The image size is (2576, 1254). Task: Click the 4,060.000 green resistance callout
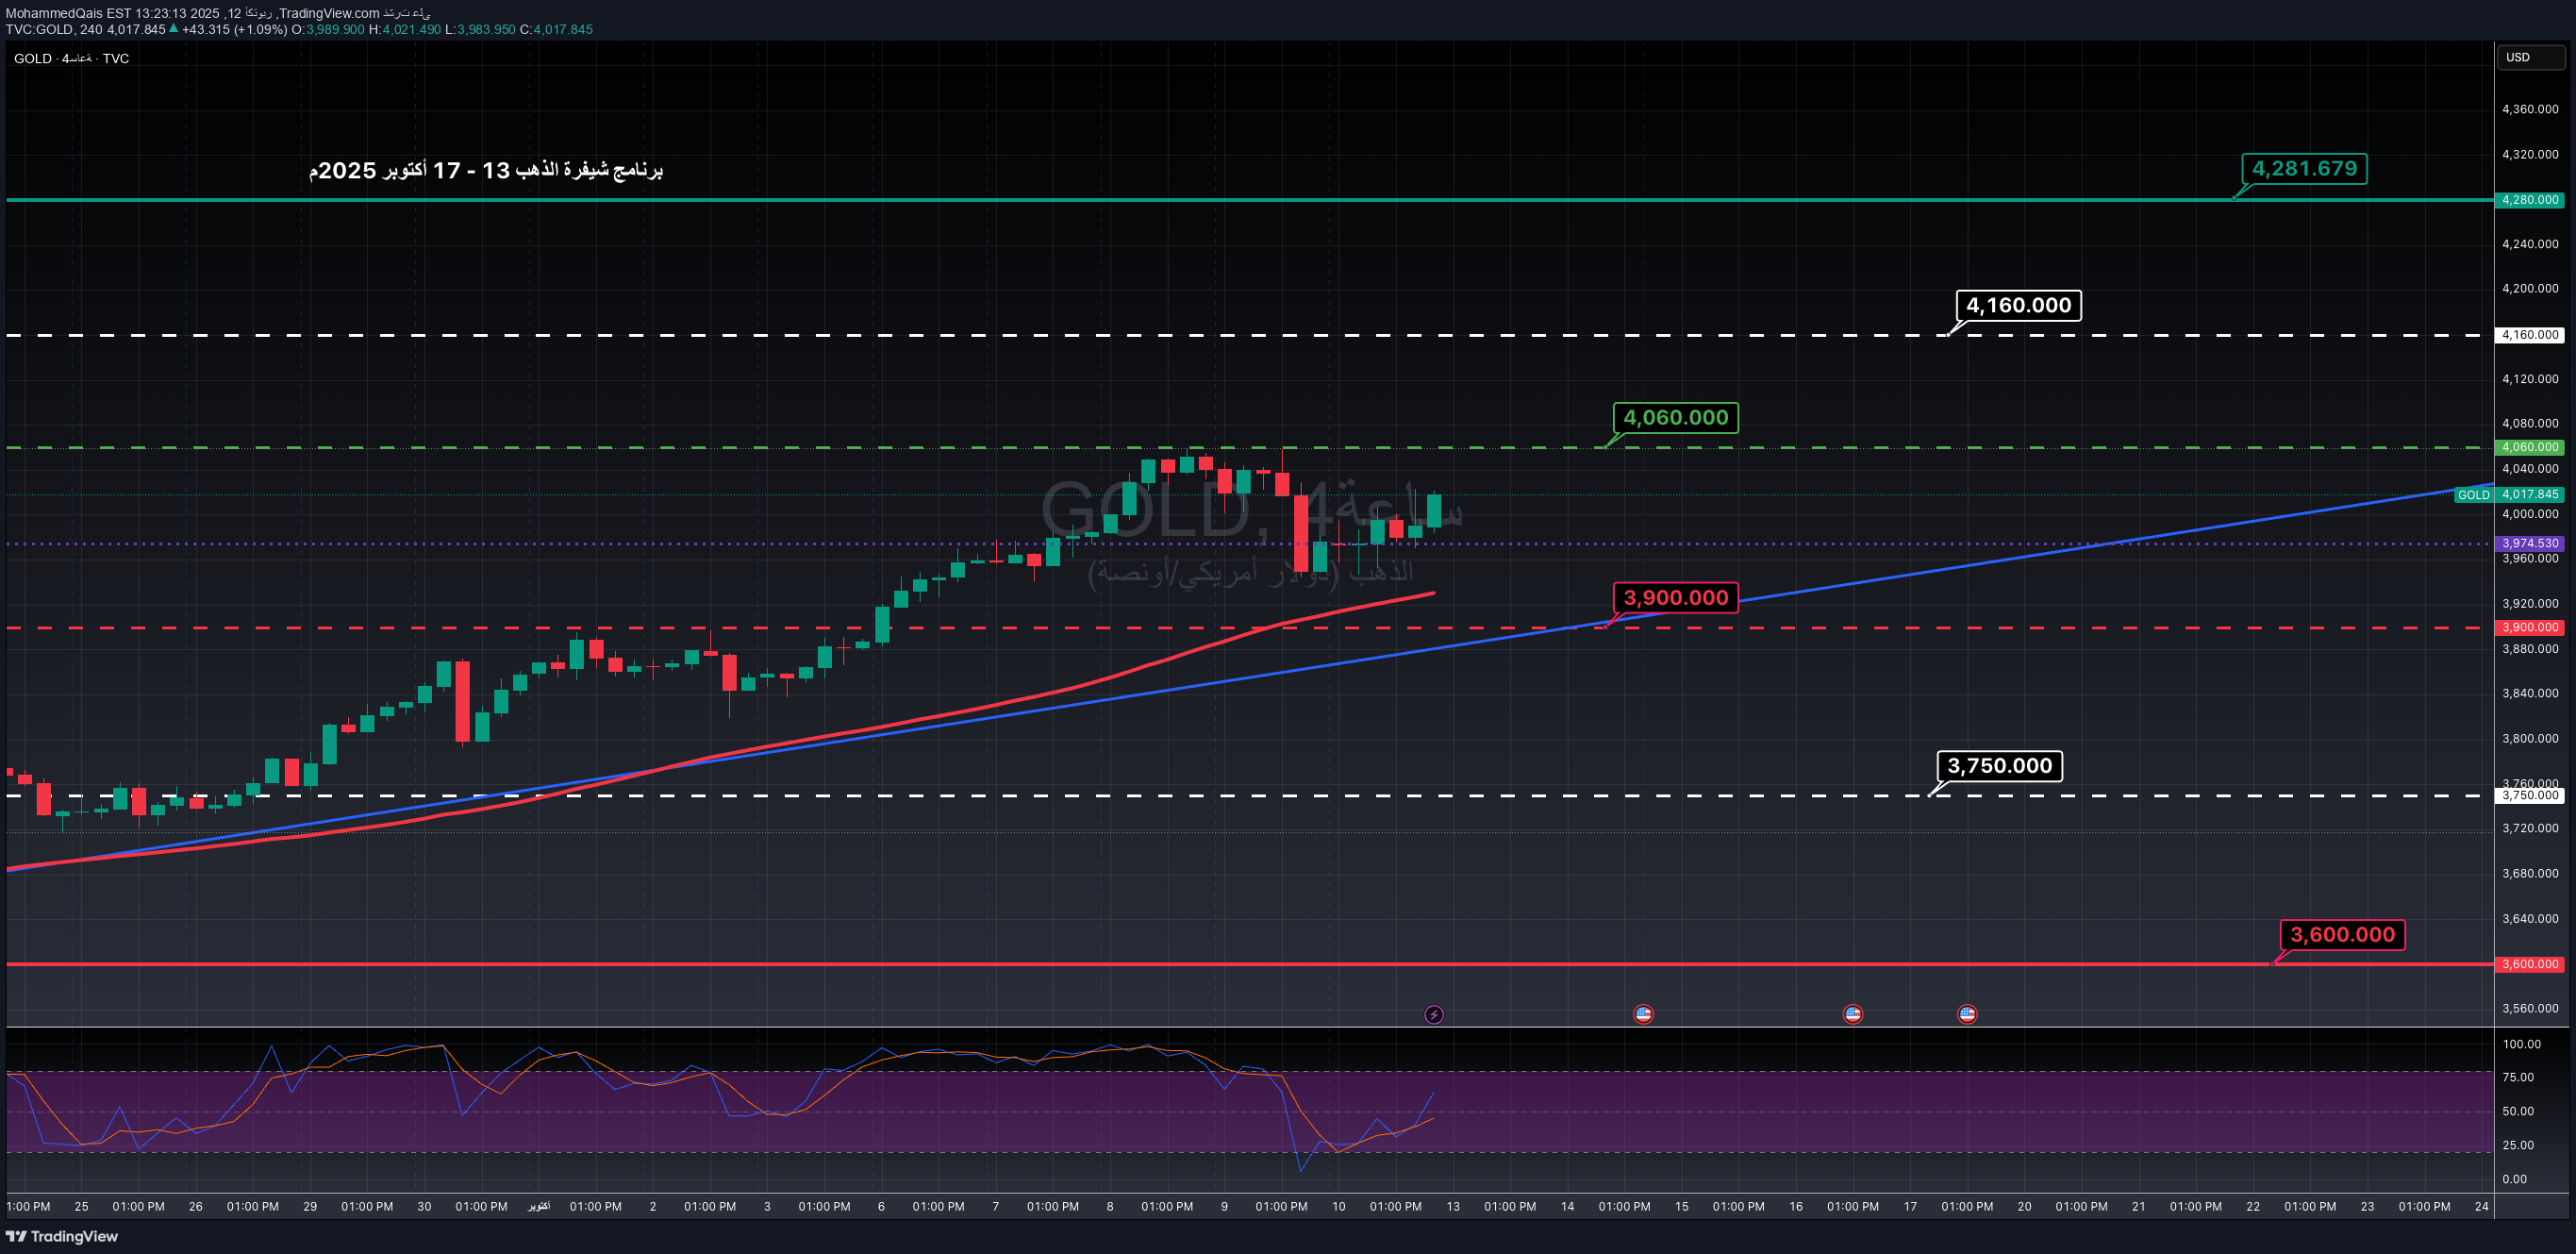point(1675,417)
